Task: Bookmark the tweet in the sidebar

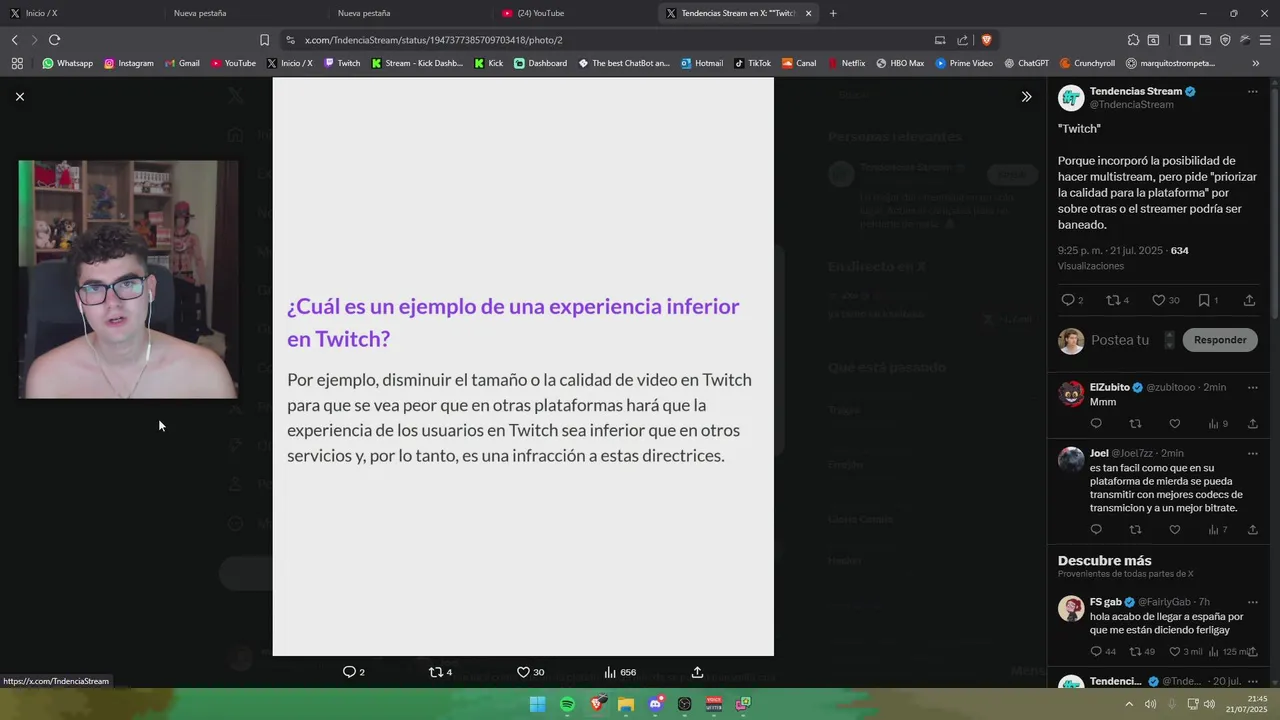Action: click(1204, 300)
